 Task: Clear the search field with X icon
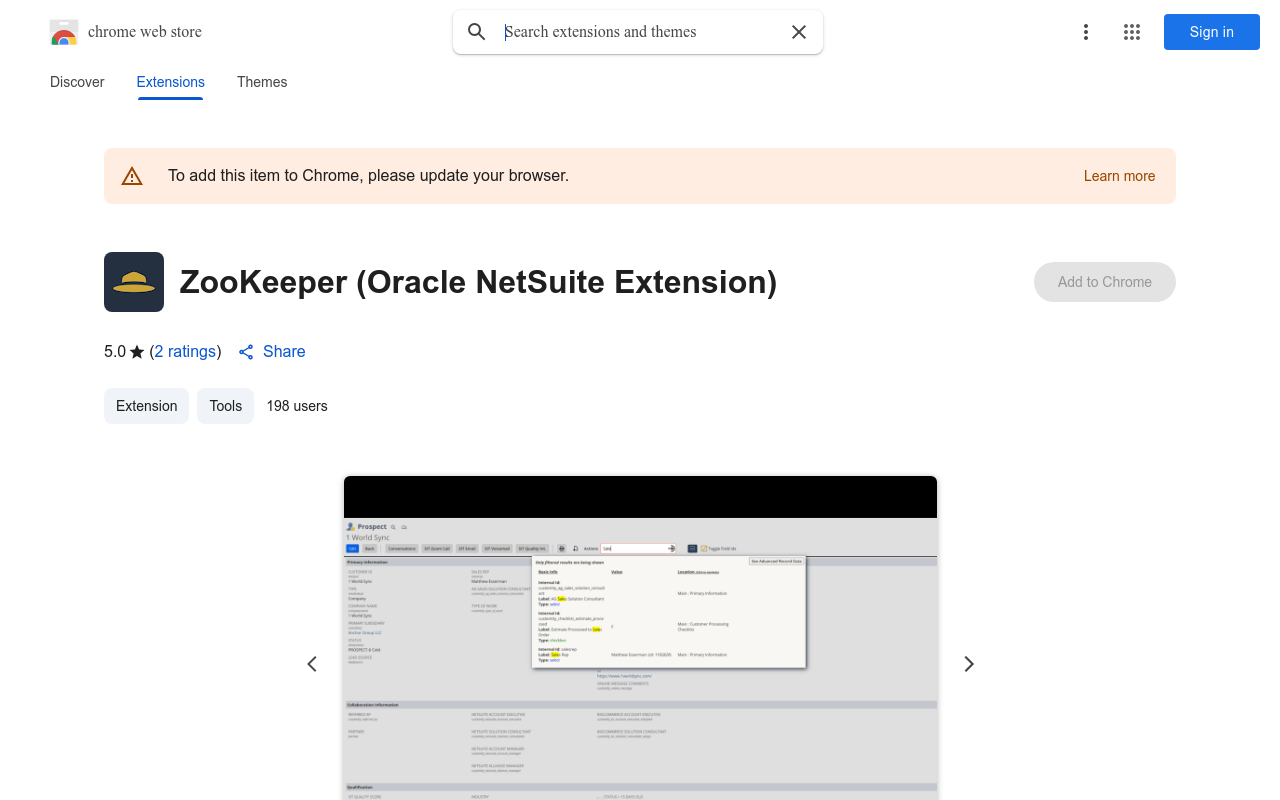tap(799, 32)
